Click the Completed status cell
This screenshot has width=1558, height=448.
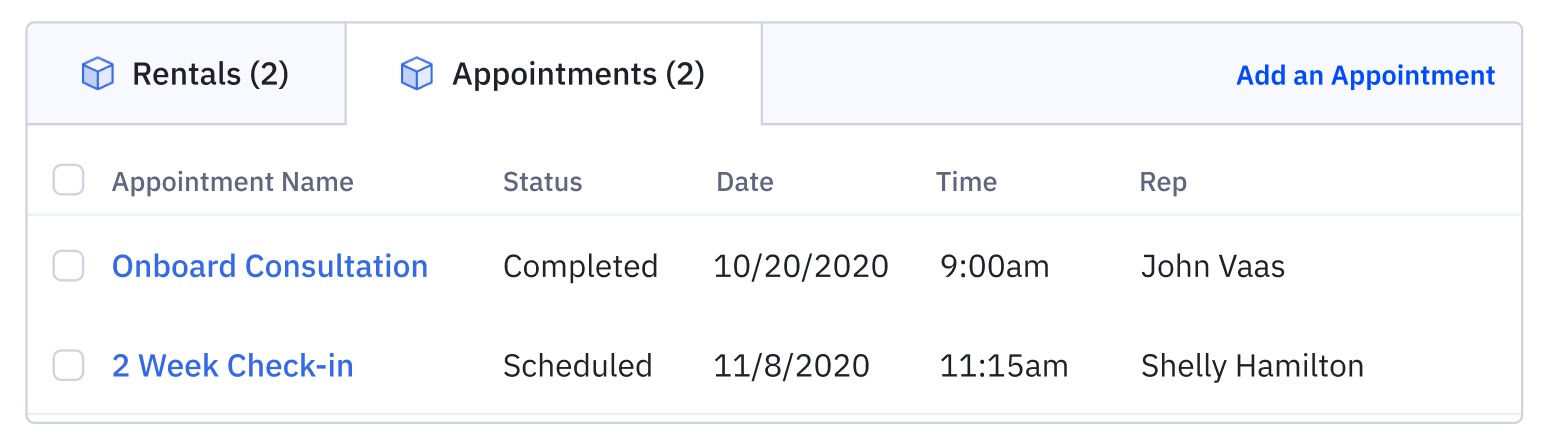[x=580, y=267]
